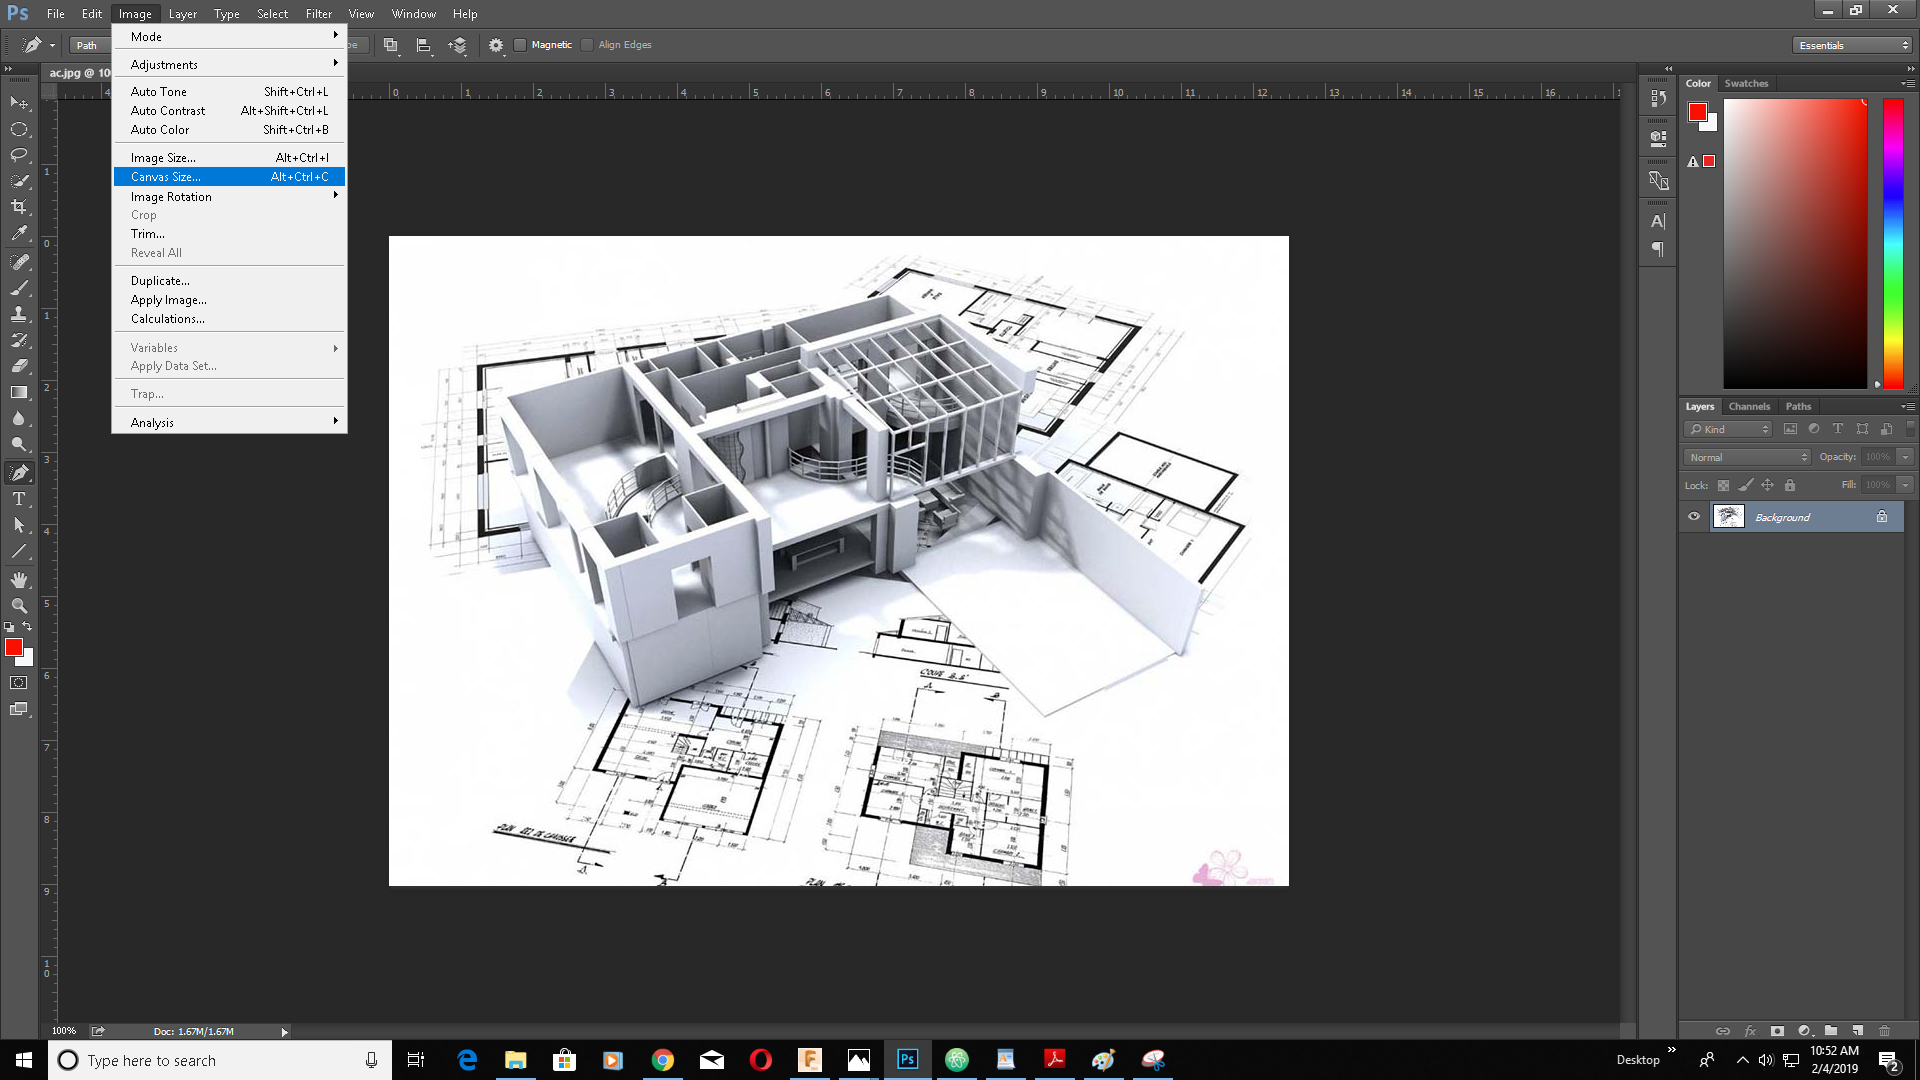Select the Crop tool
1920x1080 pixels.
click(x=19, y=207)
